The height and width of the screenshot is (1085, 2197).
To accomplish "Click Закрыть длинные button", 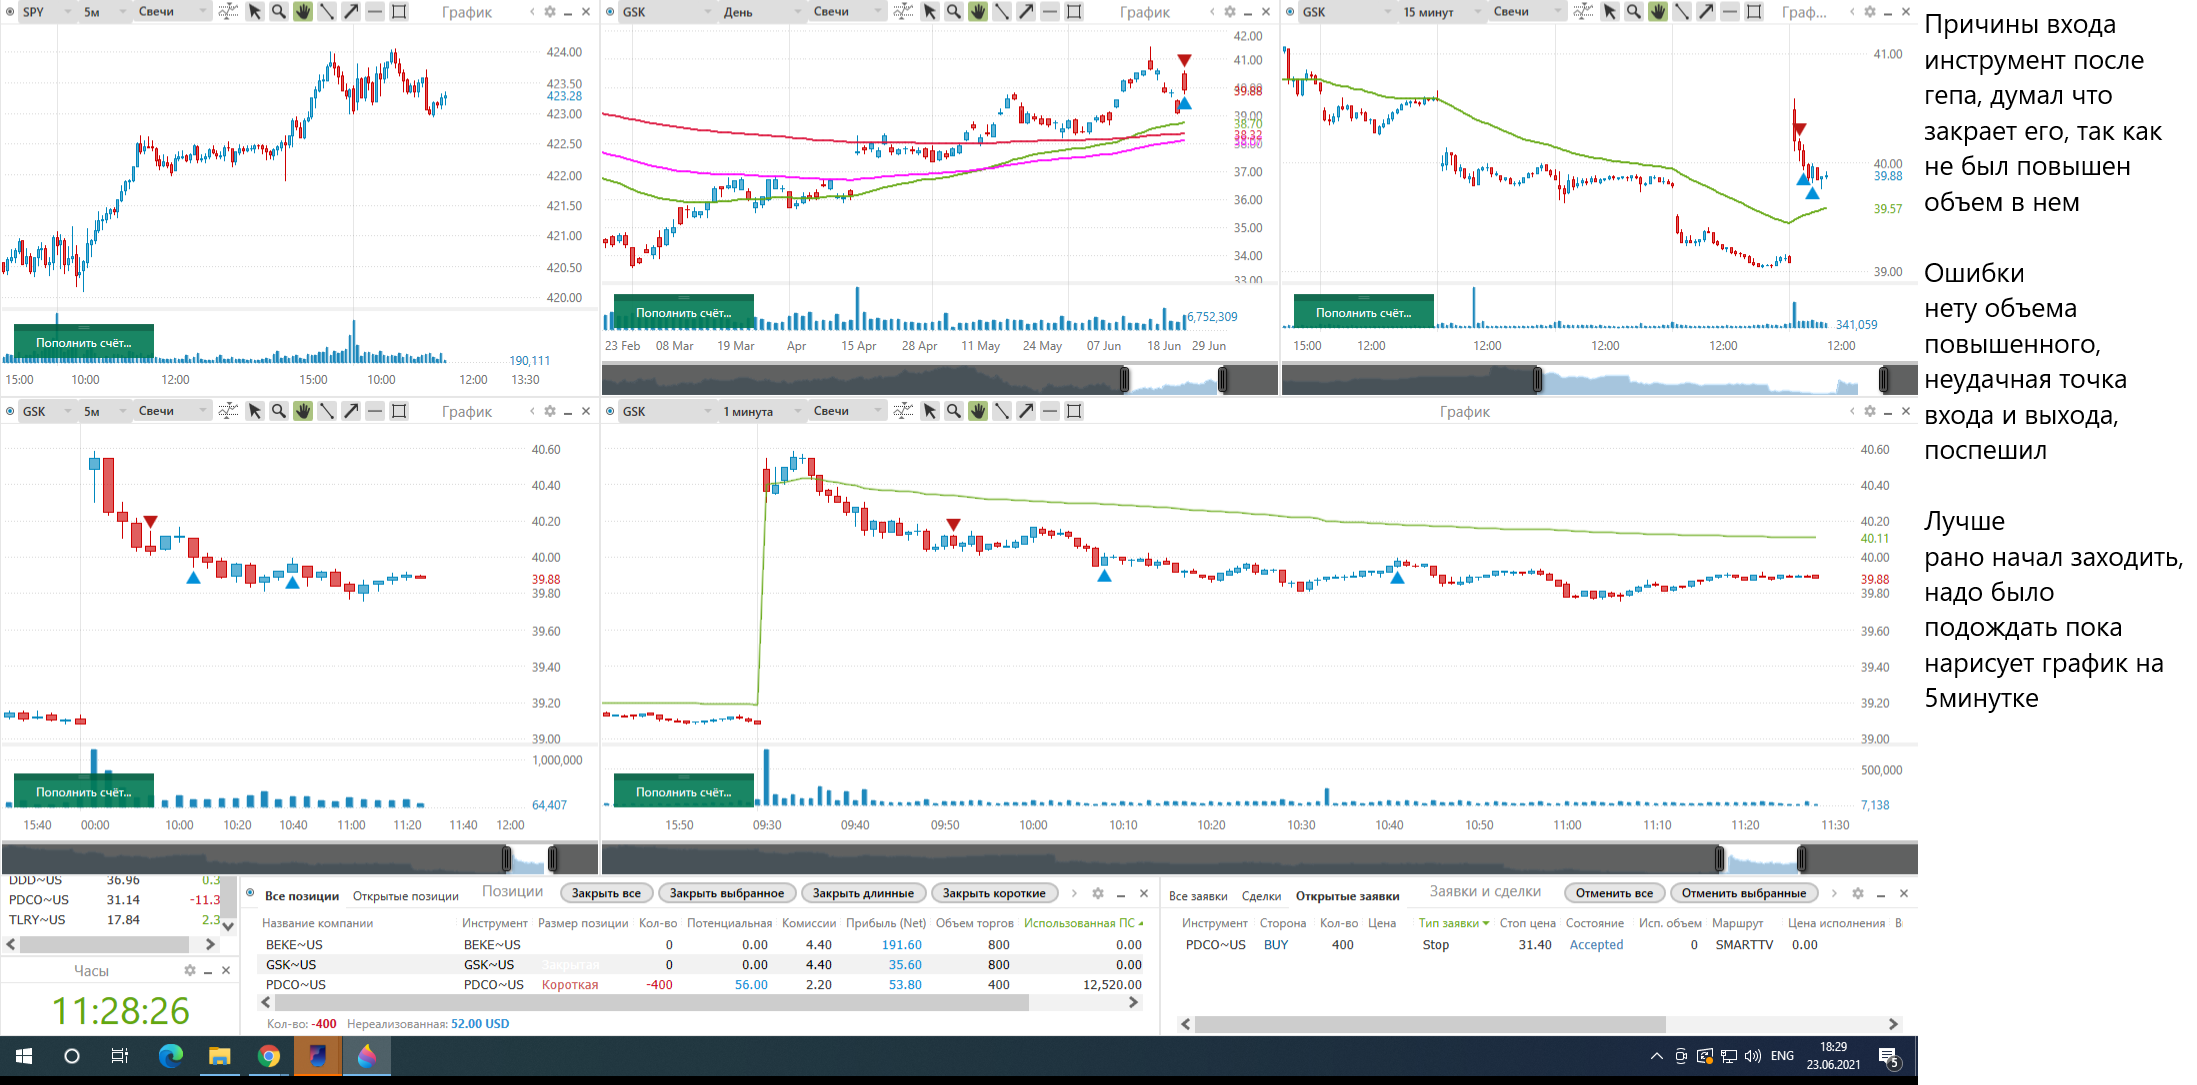I will click(863, 893).
